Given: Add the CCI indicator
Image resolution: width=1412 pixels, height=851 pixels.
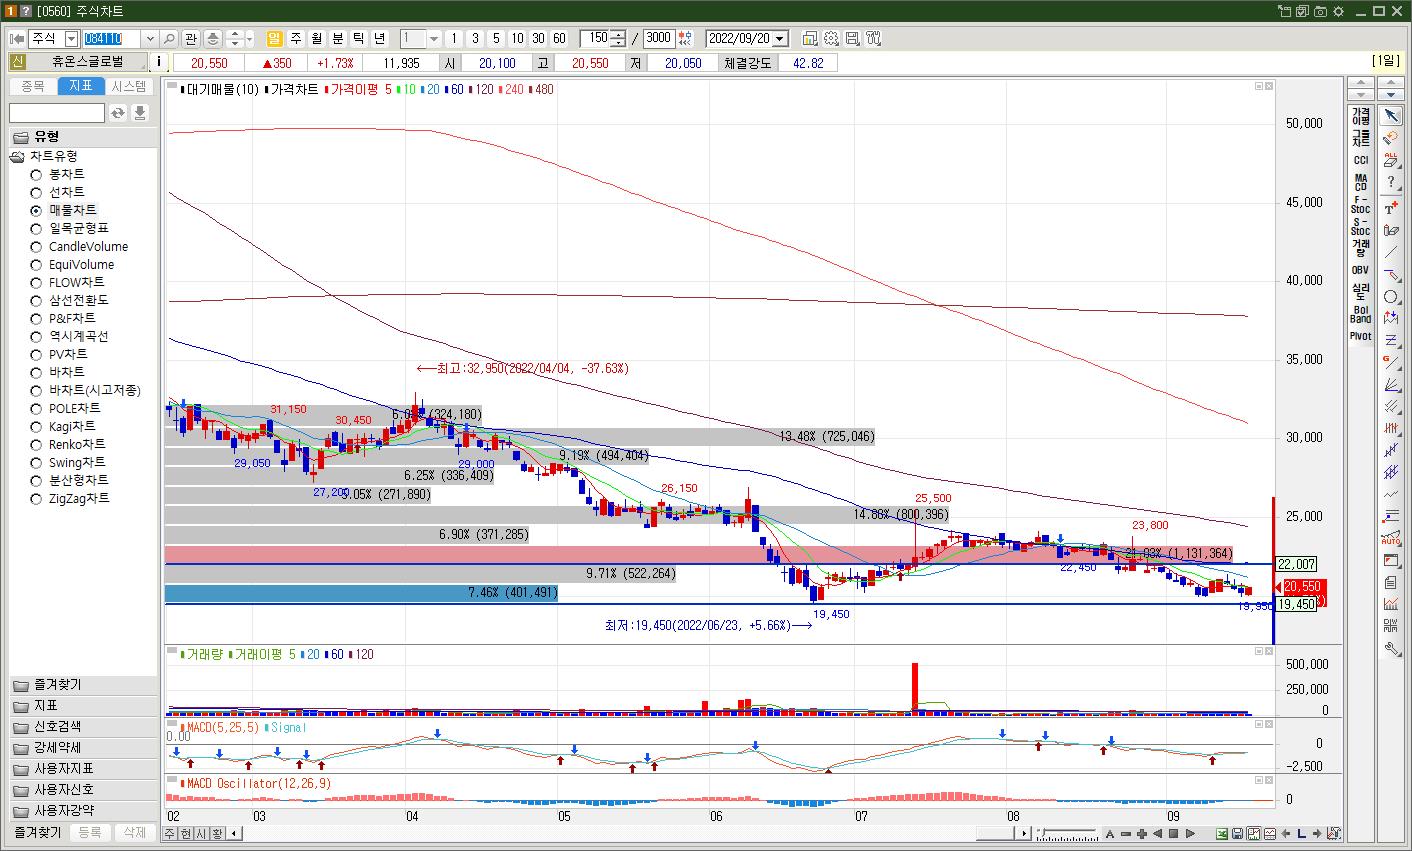Looking at the screenshot, I should point(1360,160).
